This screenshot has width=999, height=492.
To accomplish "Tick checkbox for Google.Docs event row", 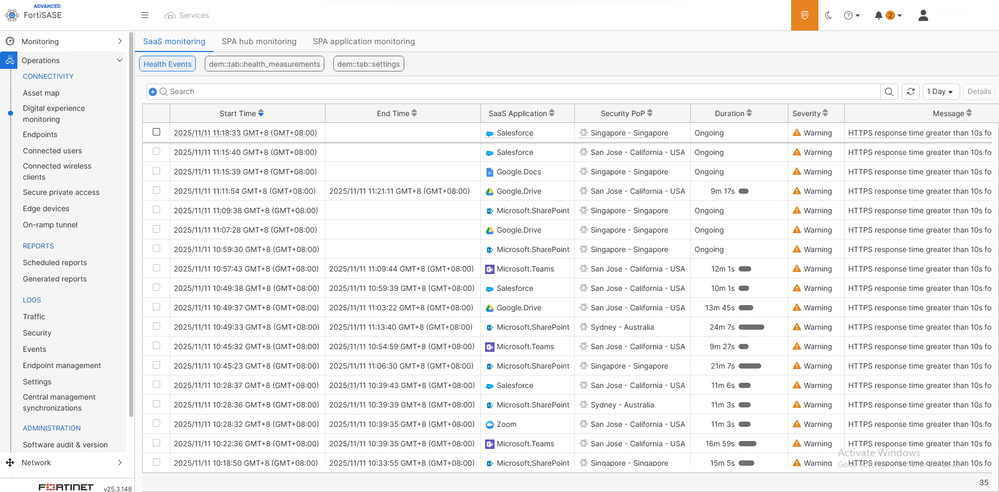I will point(156,171).
